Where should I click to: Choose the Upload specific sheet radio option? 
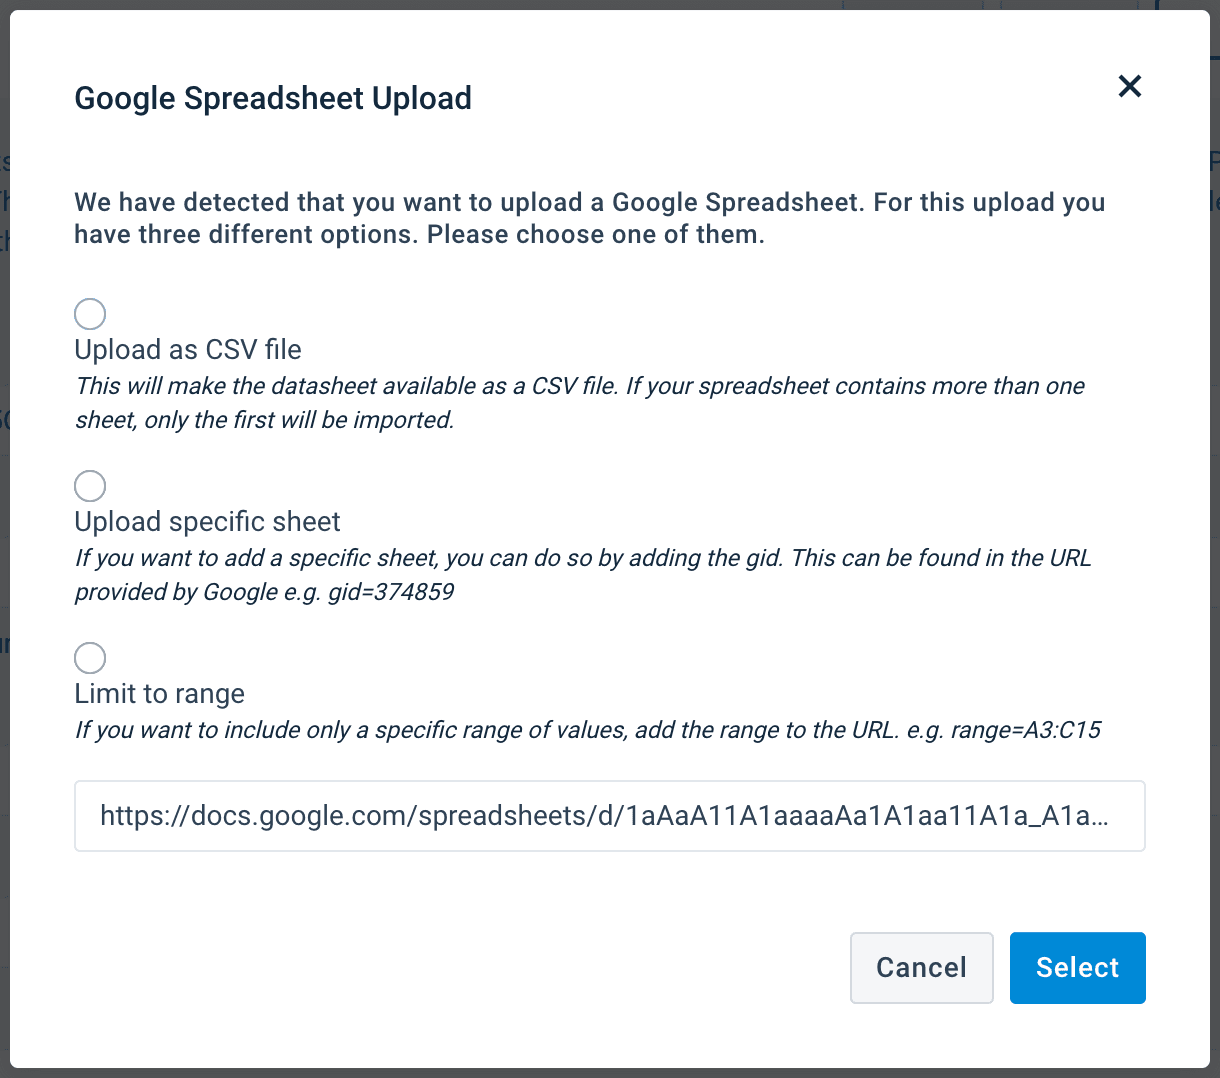pyautogui.click(x=90, y=486)
